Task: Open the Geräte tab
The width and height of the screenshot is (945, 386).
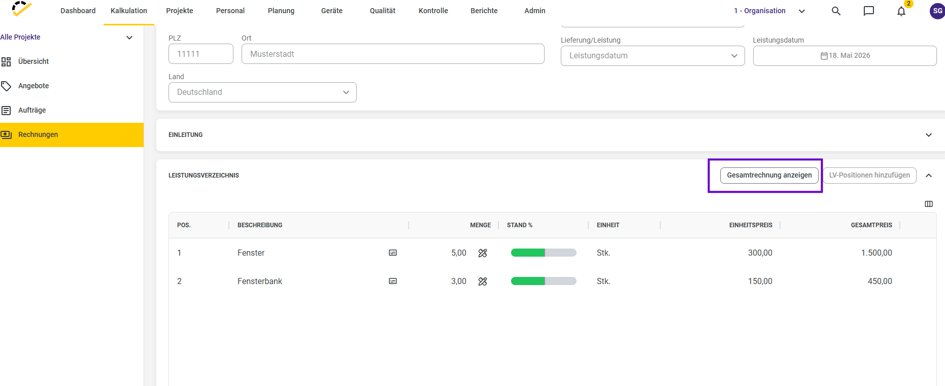Action: pos(331,11)
